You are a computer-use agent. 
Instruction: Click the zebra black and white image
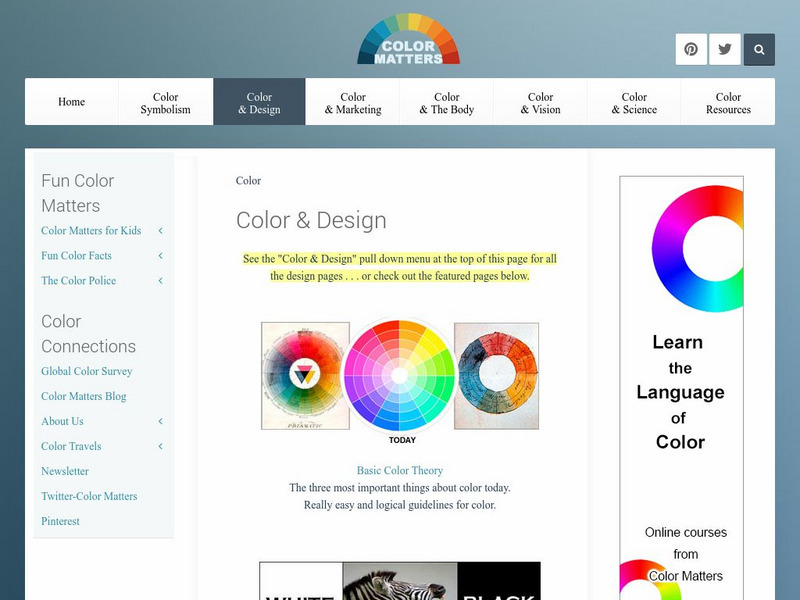tap(400, 581)
